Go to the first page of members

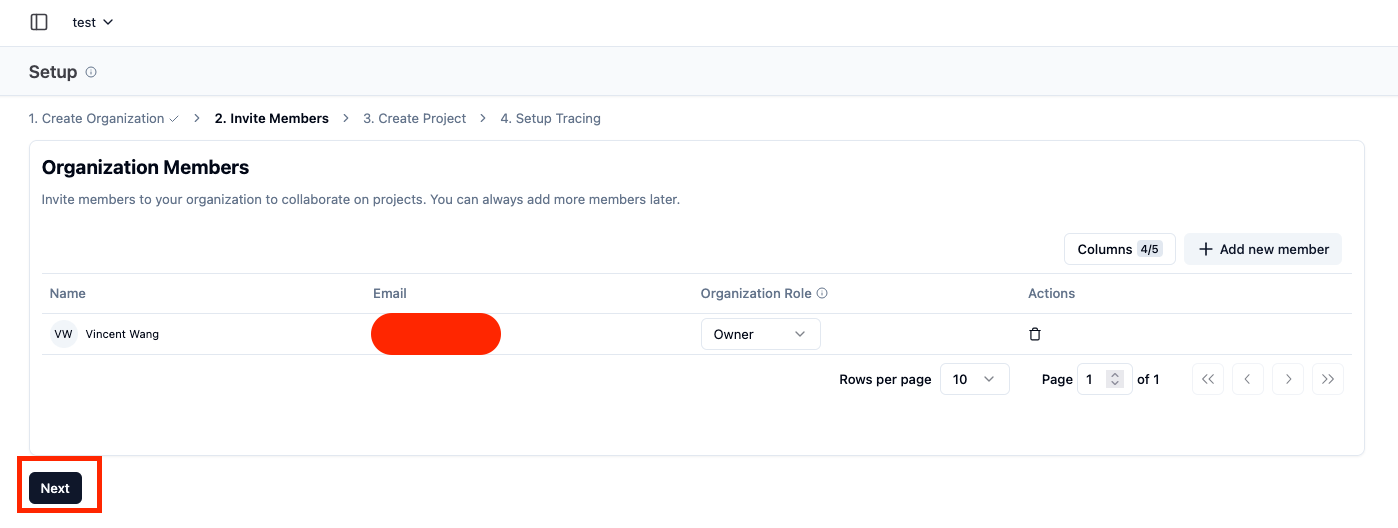tap(1207, 379)
